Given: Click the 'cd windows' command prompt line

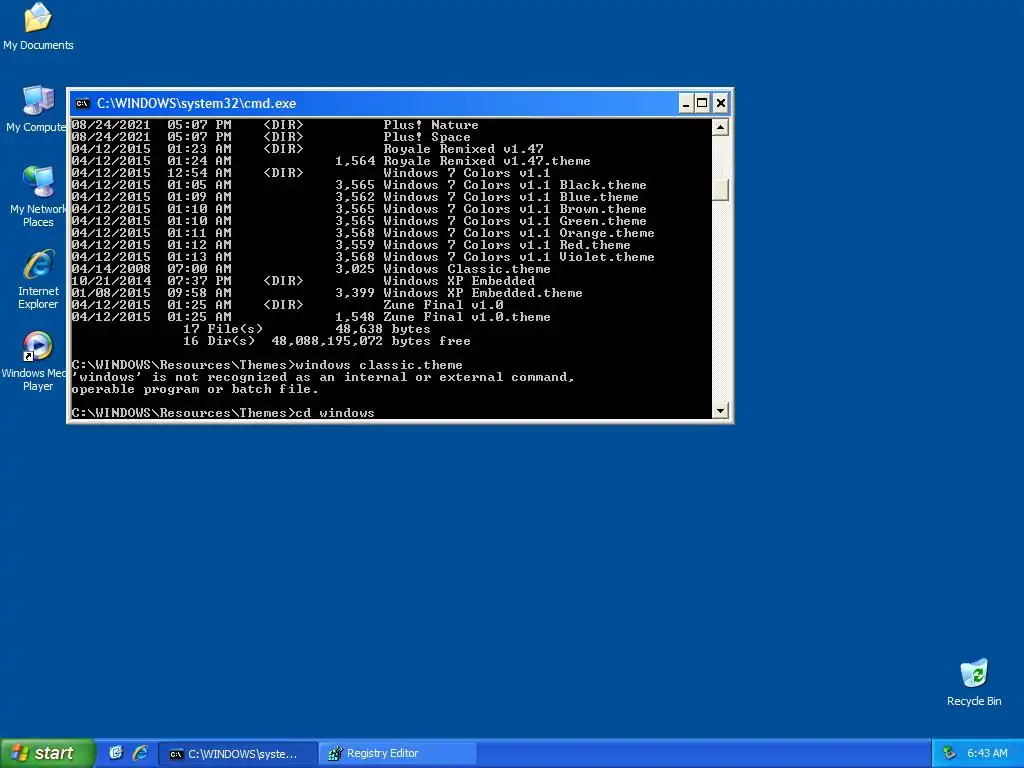Looking at the screenshot, I should [223, 413].
